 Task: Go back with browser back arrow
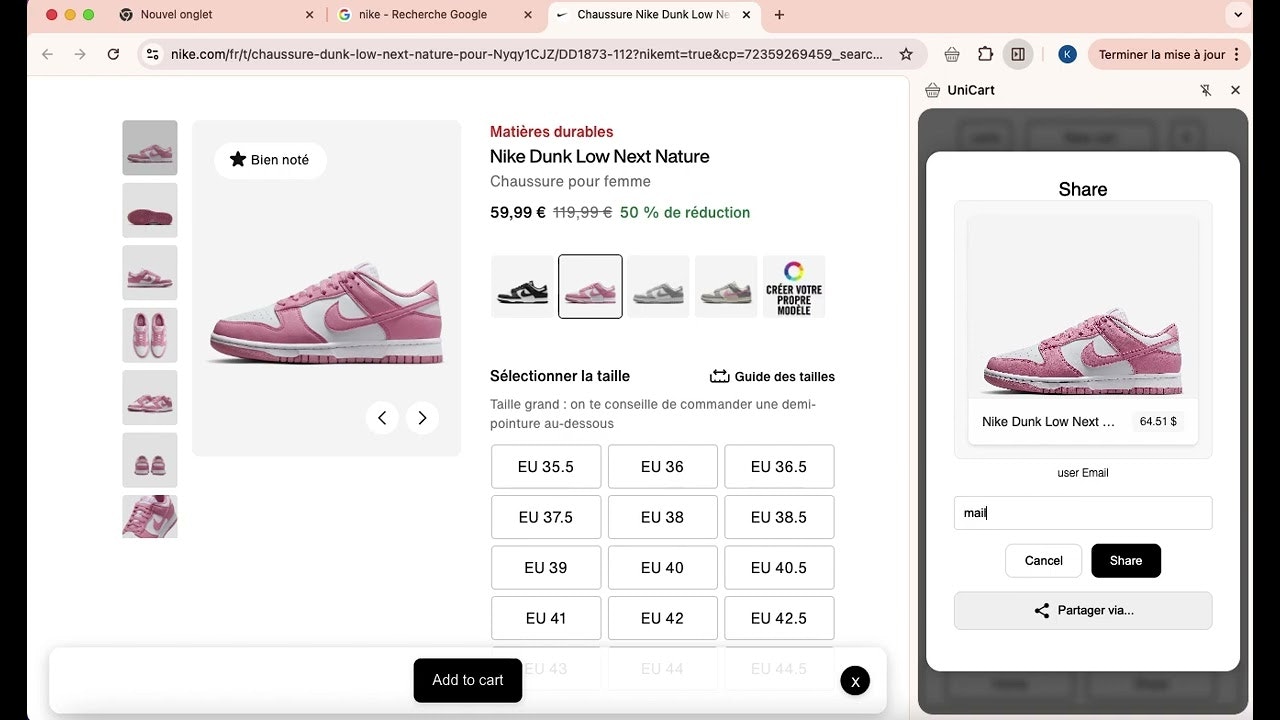pyautogui.click(x=47, y=54)
